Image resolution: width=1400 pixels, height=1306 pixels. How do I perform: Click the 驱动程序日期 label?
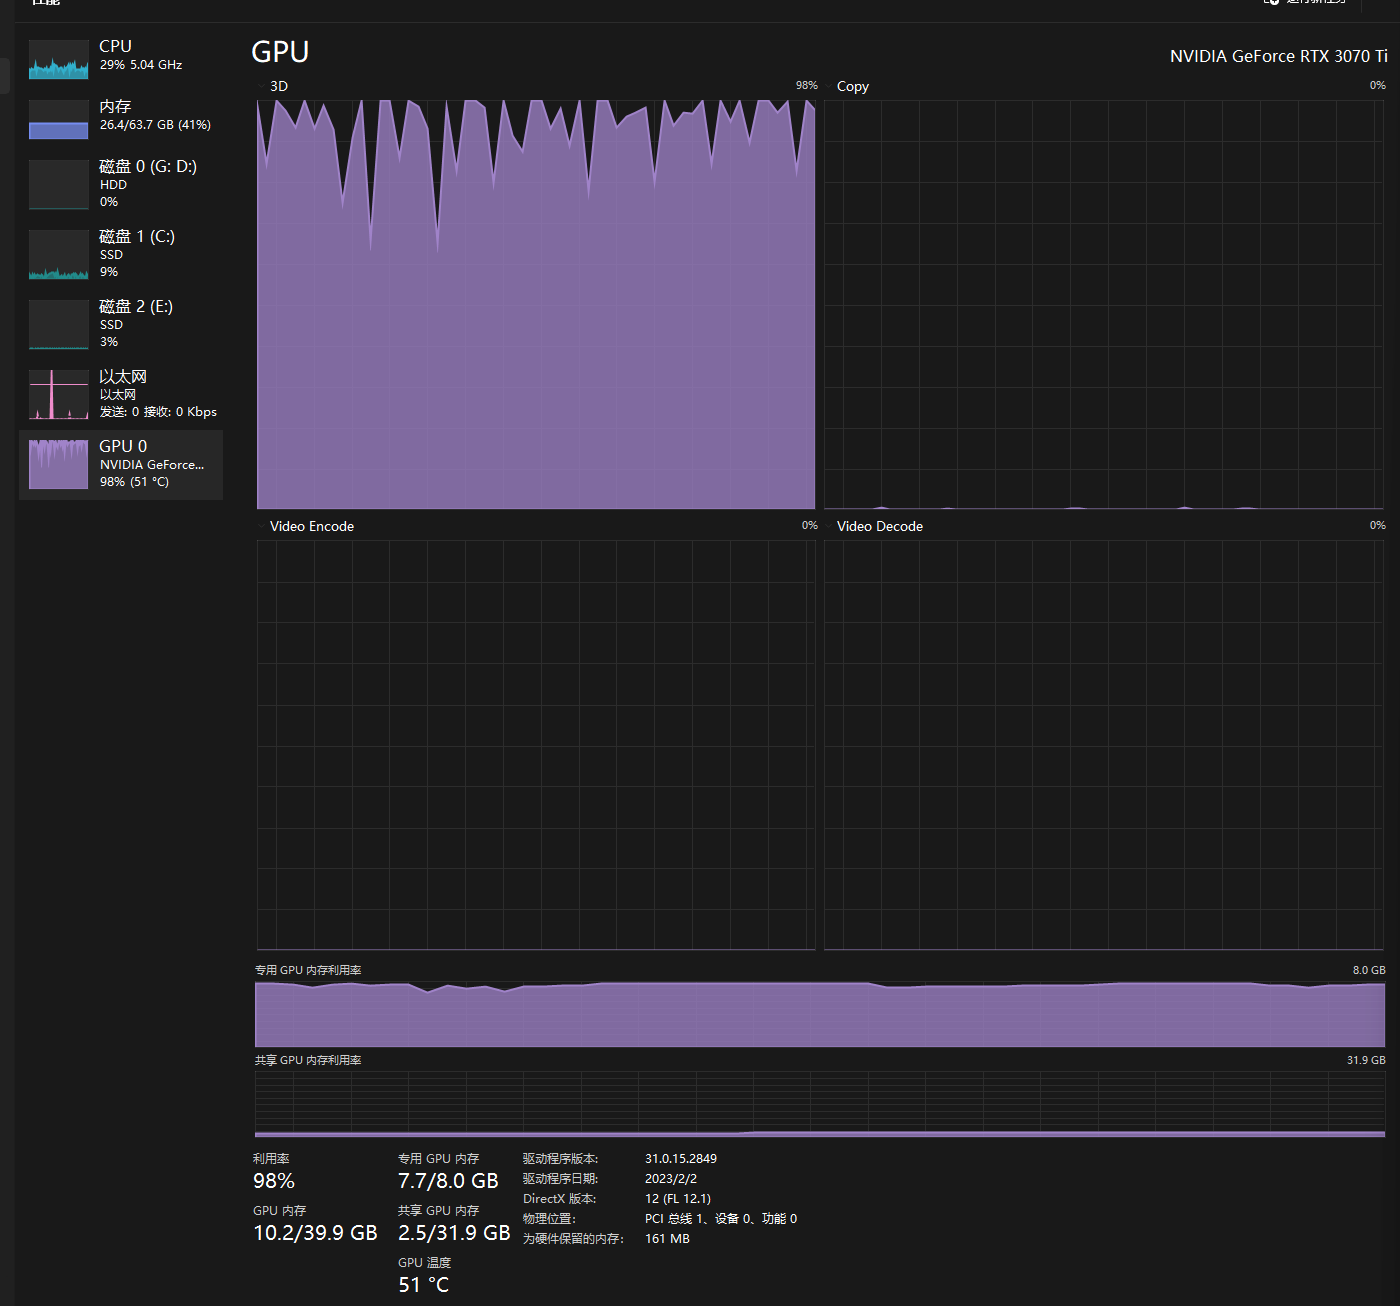coord(560,1179)
